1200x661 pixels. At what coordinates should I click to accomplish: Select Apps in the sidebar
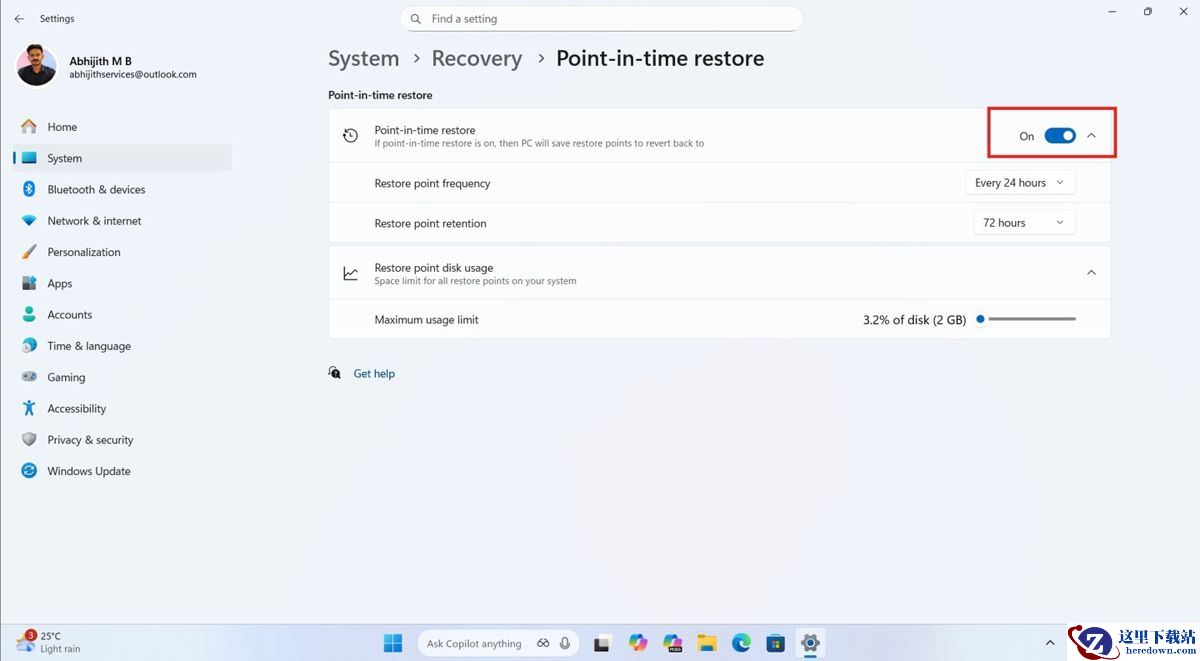60,284
